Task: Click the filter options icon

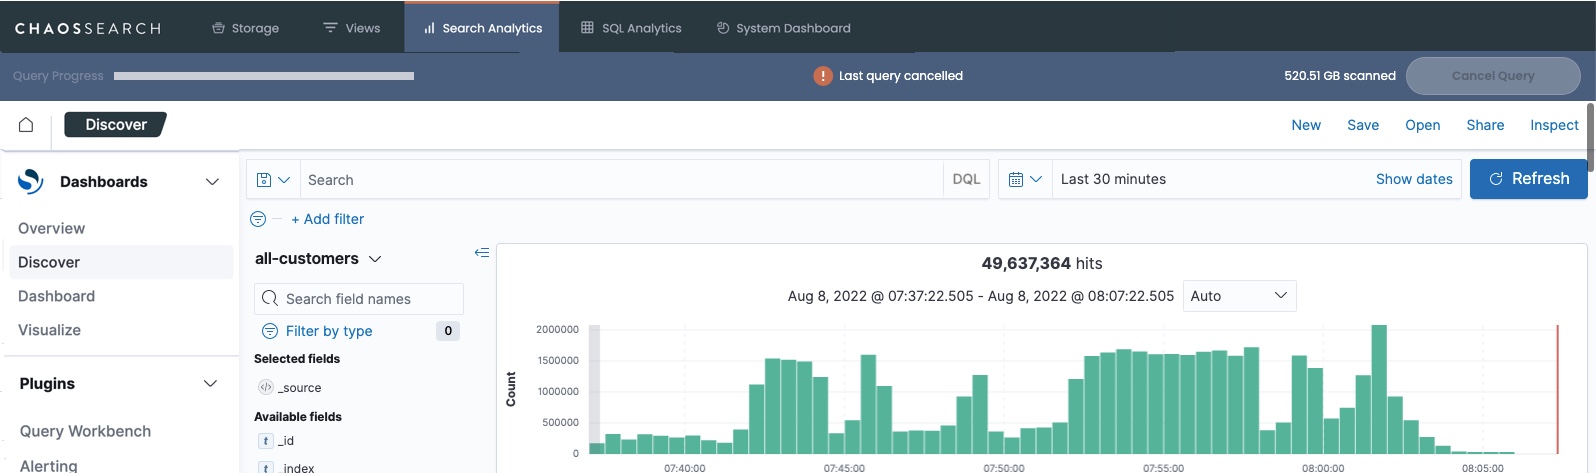Action: tap(258, 219)
